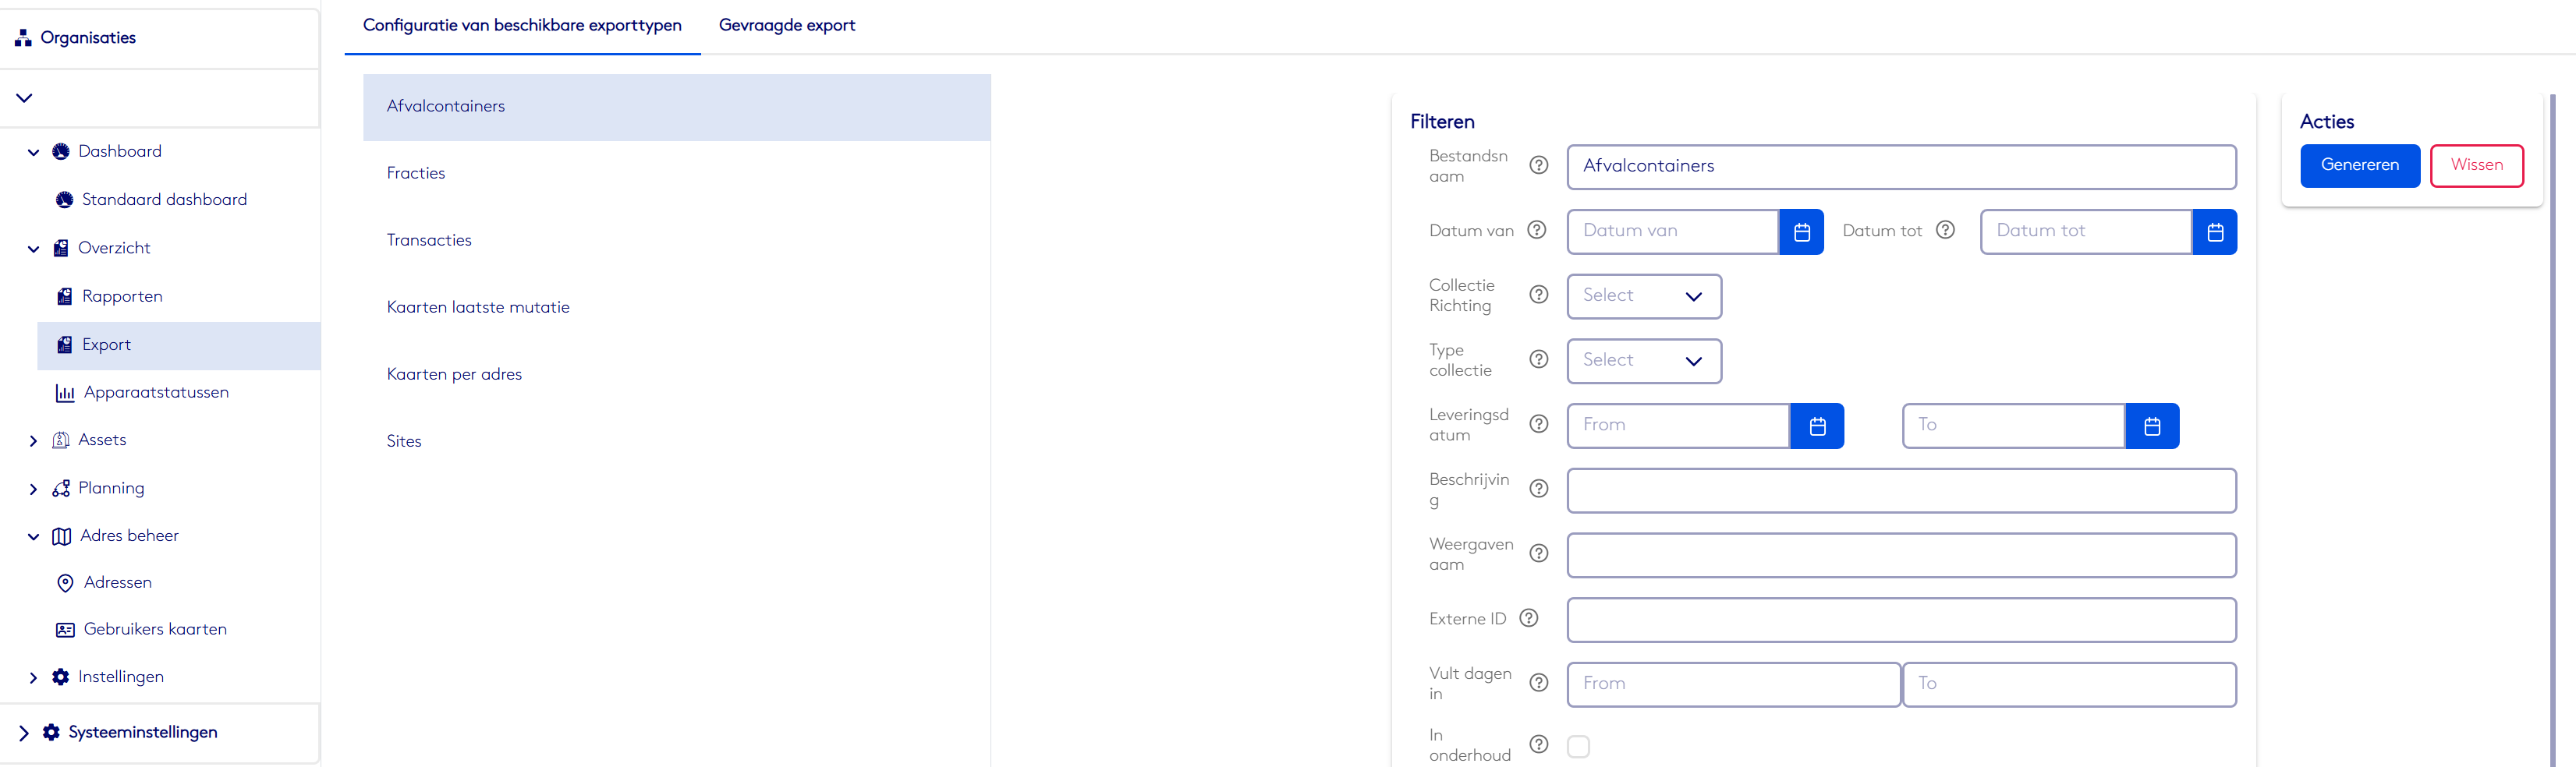Viewport: 2576px width, 767px height.
Task: Open Apparaatstatussen in the sidebar
Action: pos(156,393)
